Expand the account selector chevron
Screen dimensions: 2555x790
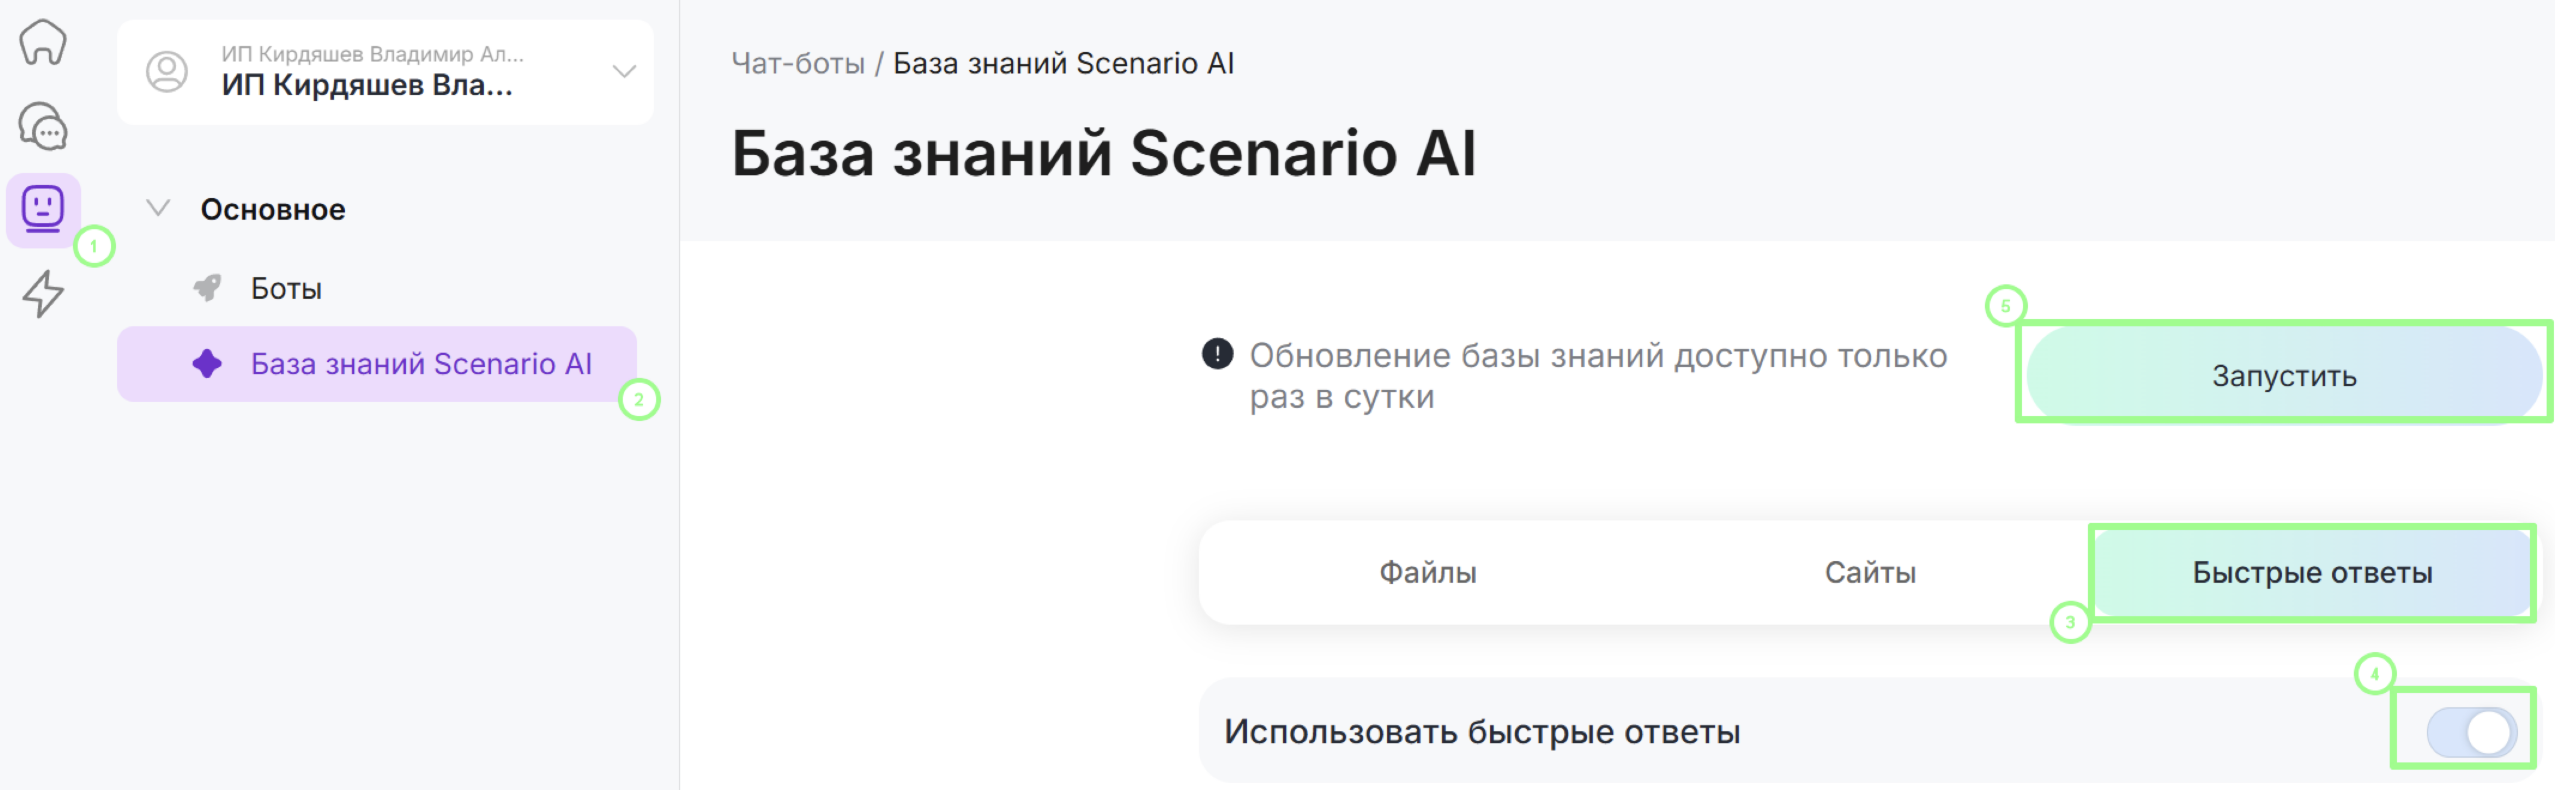[x=624, y=72]
